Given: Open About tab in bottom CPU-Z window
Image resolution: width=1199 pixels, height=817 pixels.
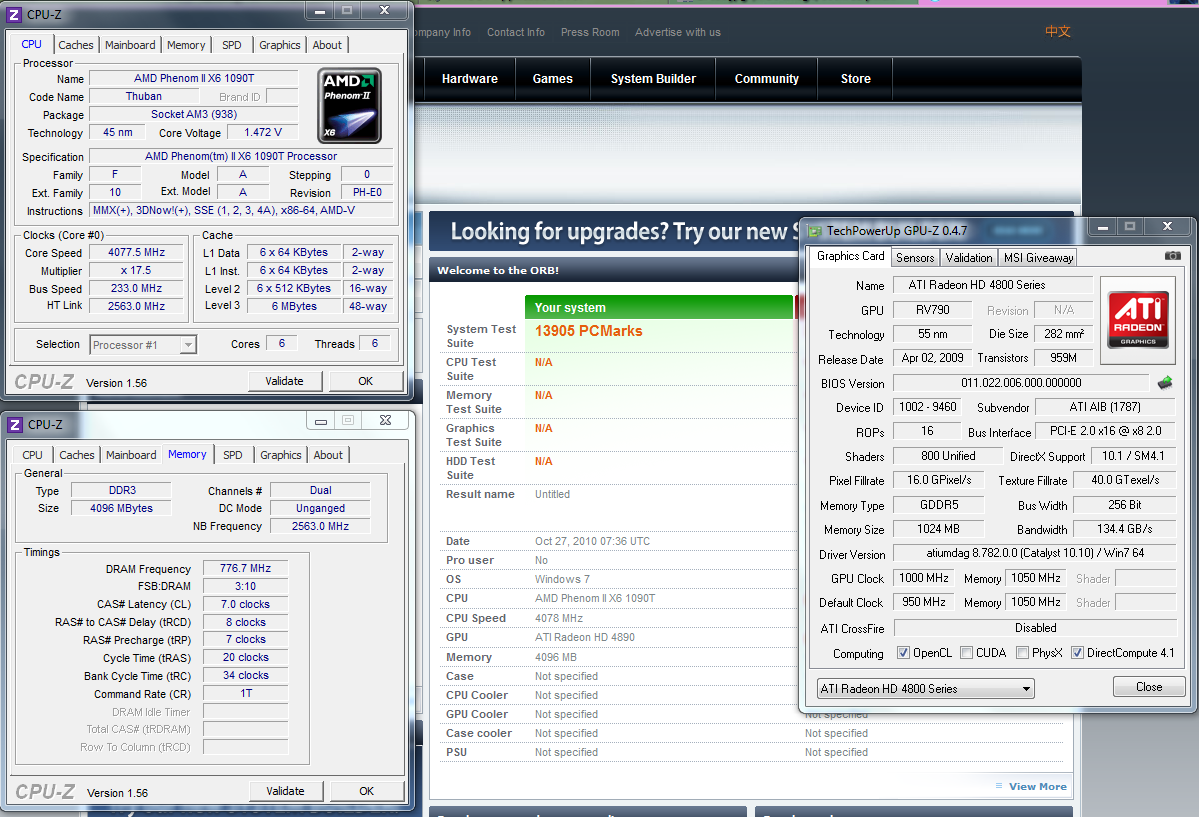Looking at the screenshot, I should coord(328,455).
